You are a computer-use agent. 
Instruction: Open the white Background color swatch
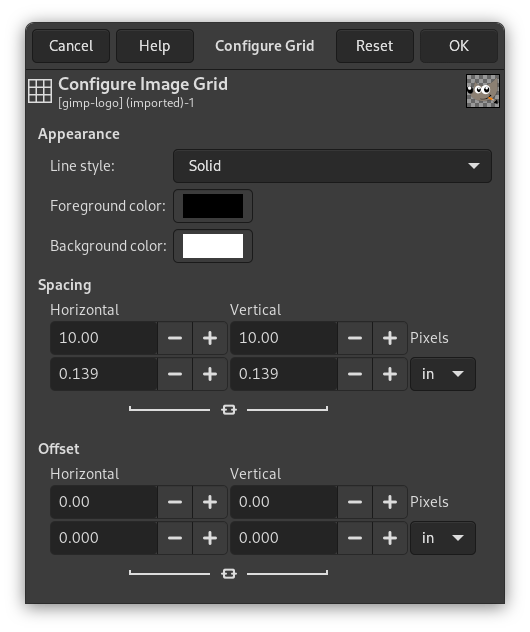(213, 246)
